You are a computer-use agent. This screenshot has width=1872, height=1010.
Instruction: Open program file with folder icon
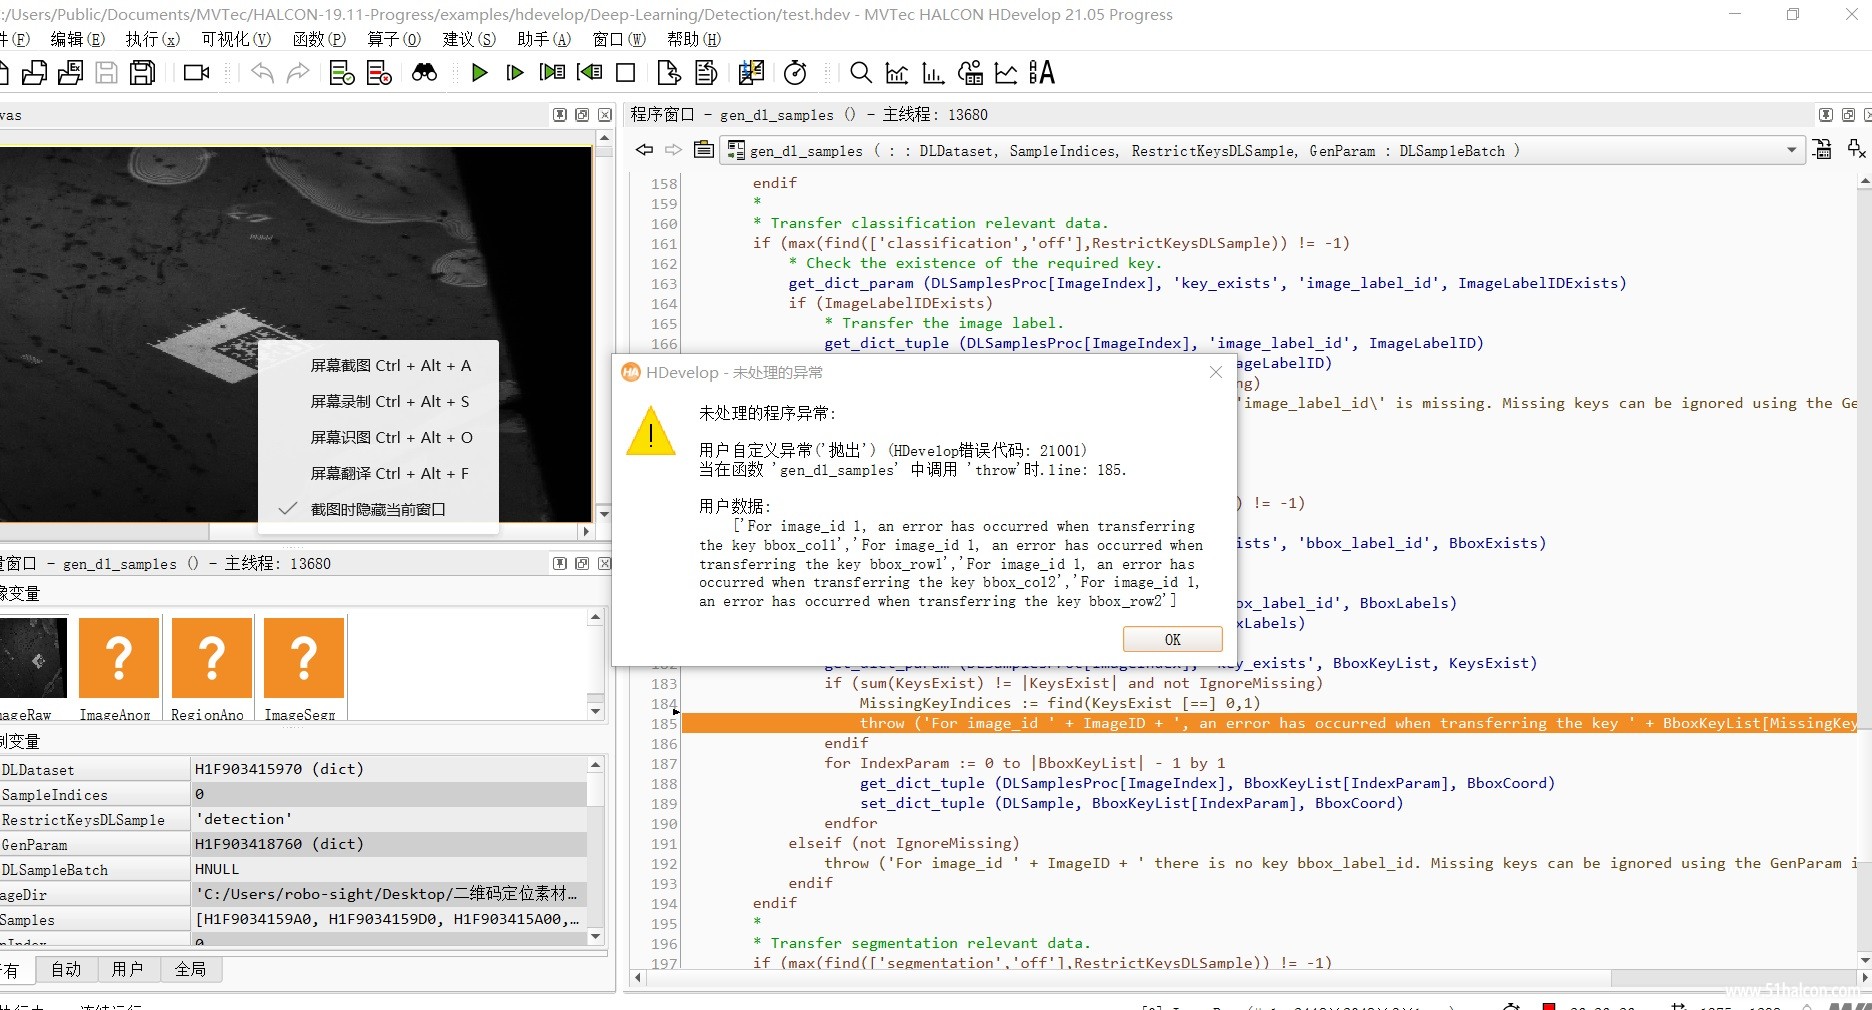[x=34, y=73]
